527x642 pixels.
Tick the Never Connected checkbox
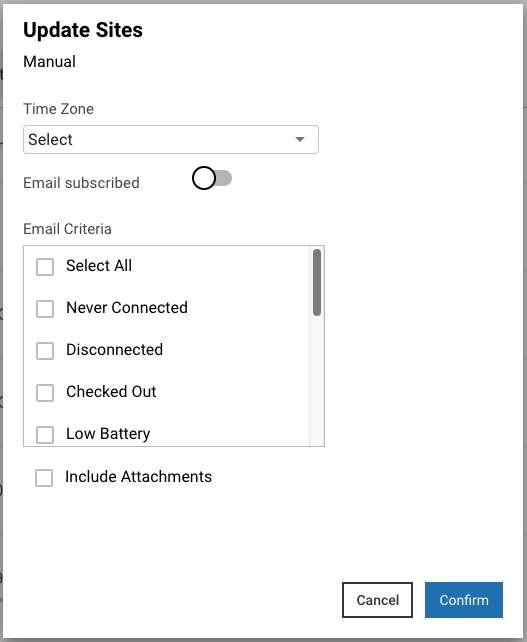coord(45,309)
